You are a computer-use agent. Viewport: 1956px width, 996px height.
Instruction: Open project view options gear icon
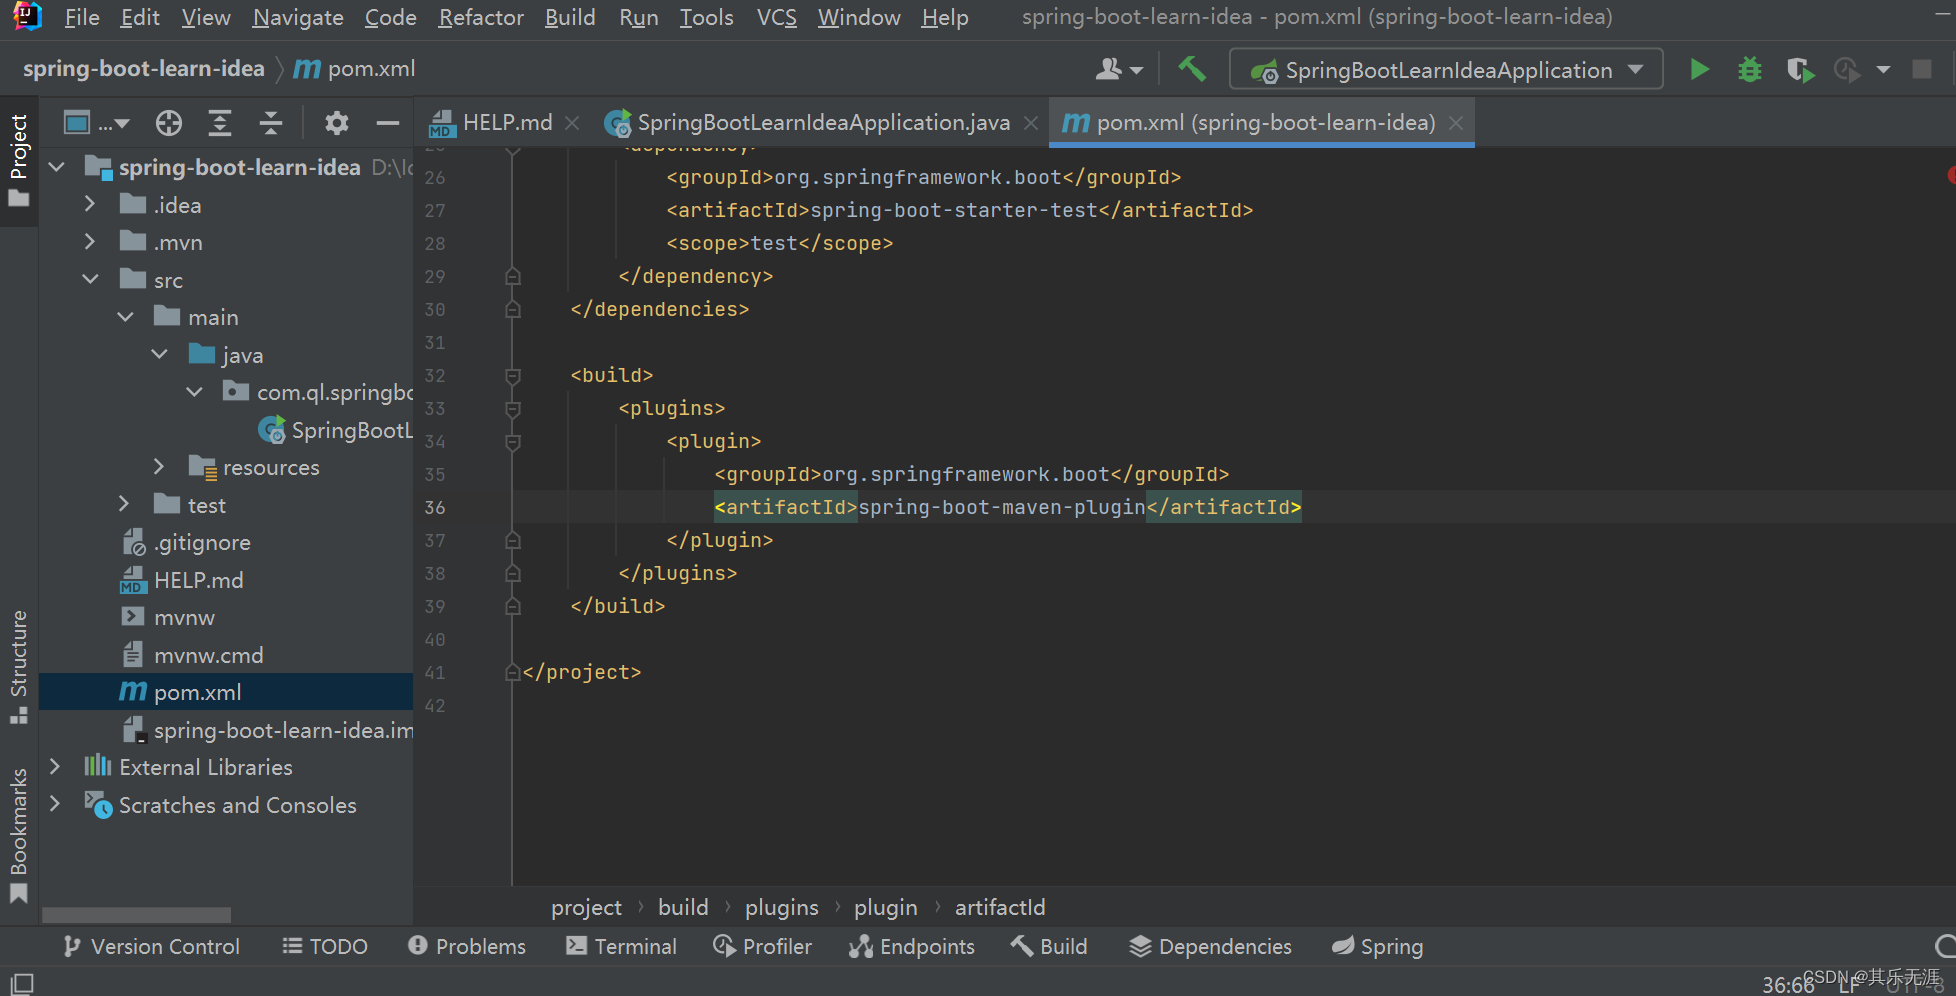point(337,123)
